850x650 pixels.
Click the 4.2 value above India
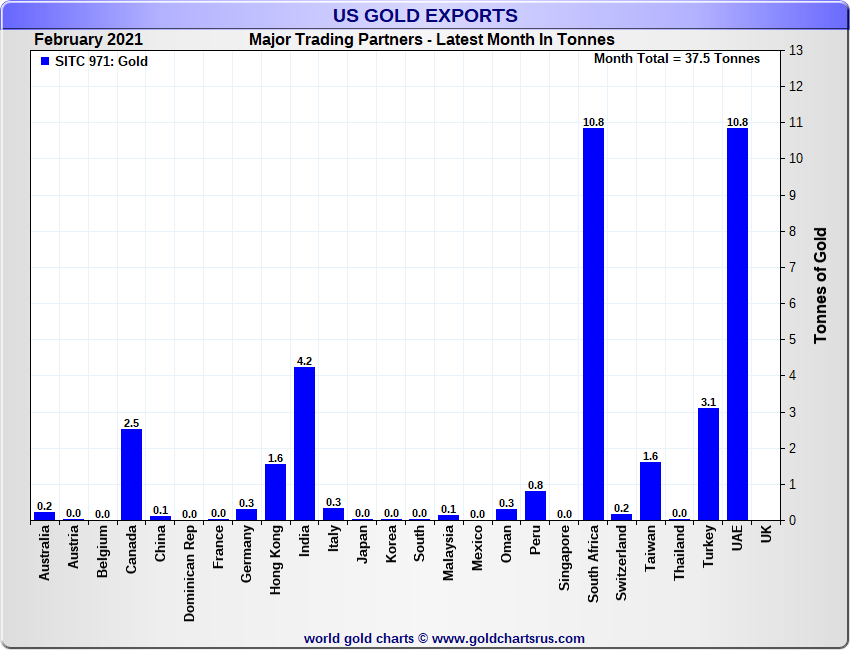point(305,361)
